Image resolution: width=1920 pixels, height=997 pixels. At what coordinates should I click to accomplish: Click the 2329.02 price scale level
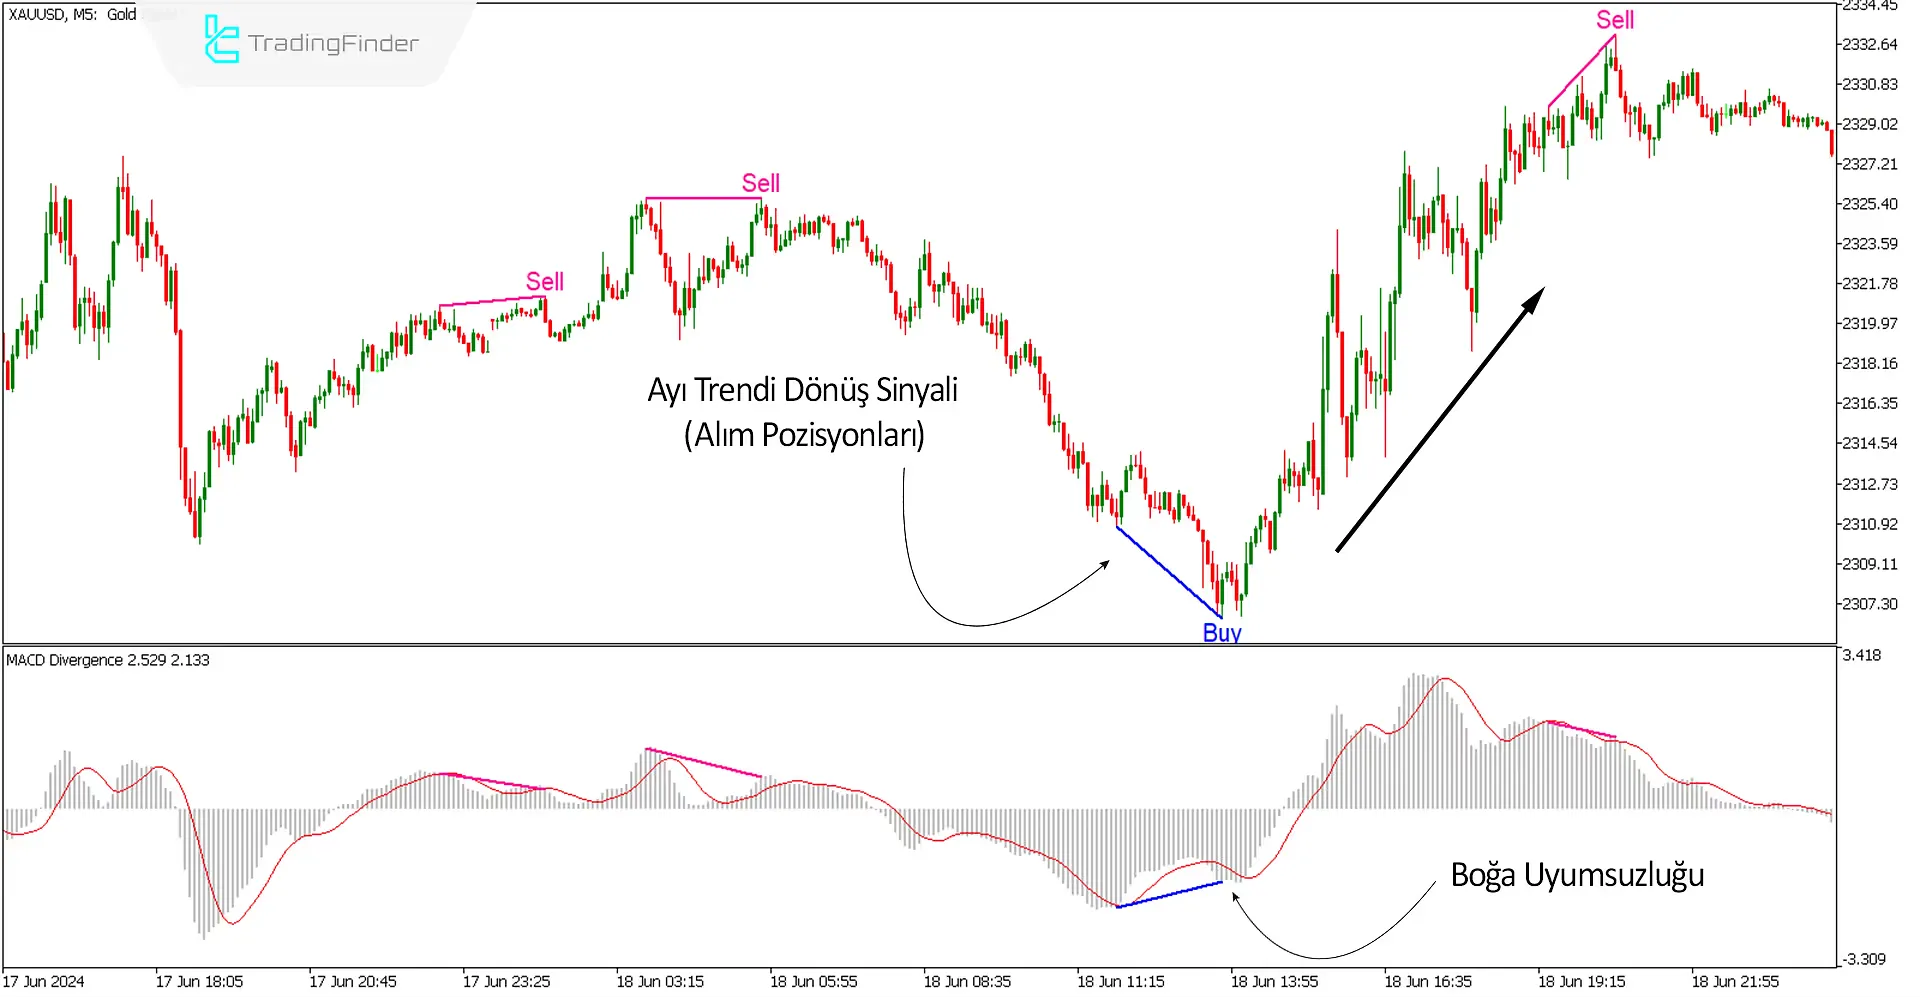[1869, 124]
